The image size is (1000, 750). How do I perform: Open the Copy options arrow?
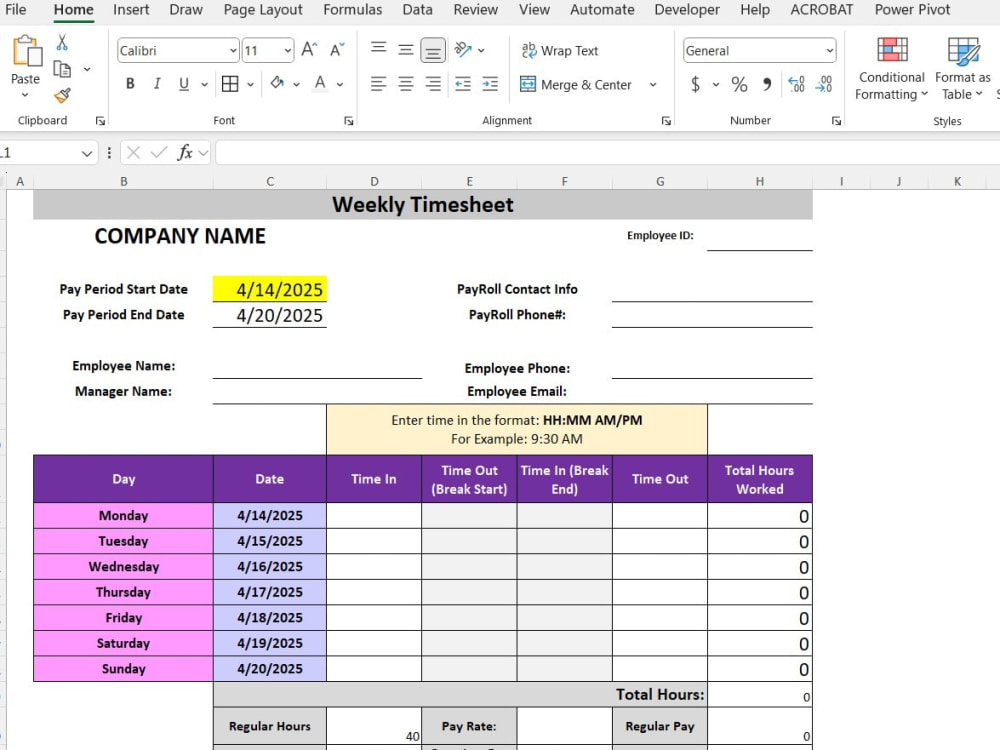pyautogui.click(x=87, y=69)
